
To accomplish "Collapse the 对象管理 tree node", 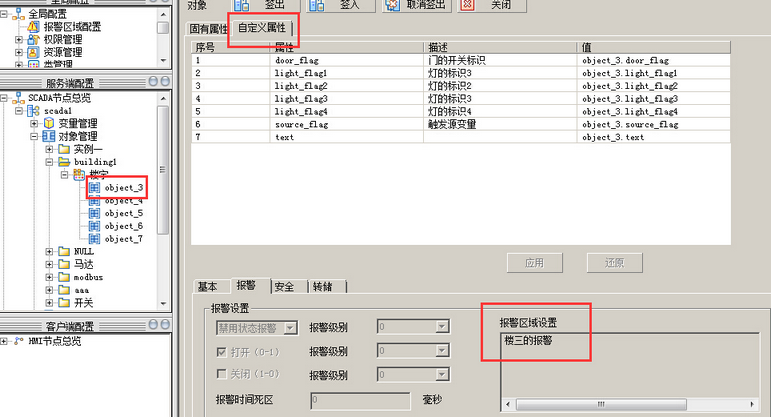I will coord(34,136).
